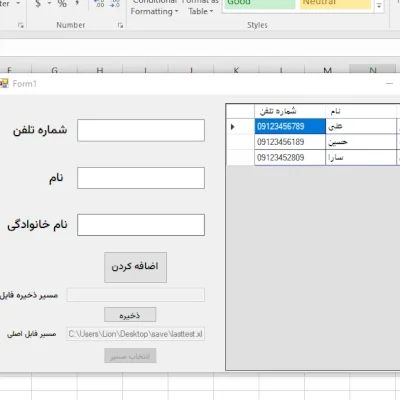Click the decrease decimal icon
The image size is (400, 400).
(x=114, y=4)
